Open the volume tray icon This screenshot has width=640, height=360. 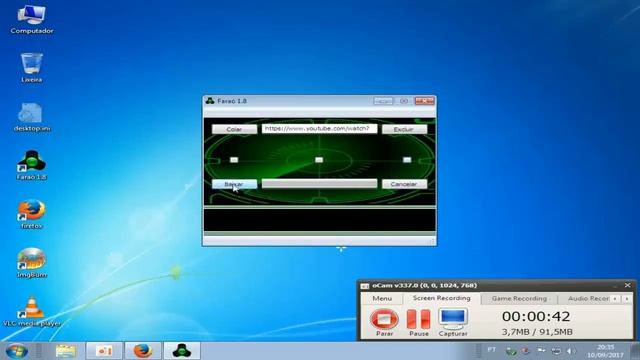(x=571, y=351)
